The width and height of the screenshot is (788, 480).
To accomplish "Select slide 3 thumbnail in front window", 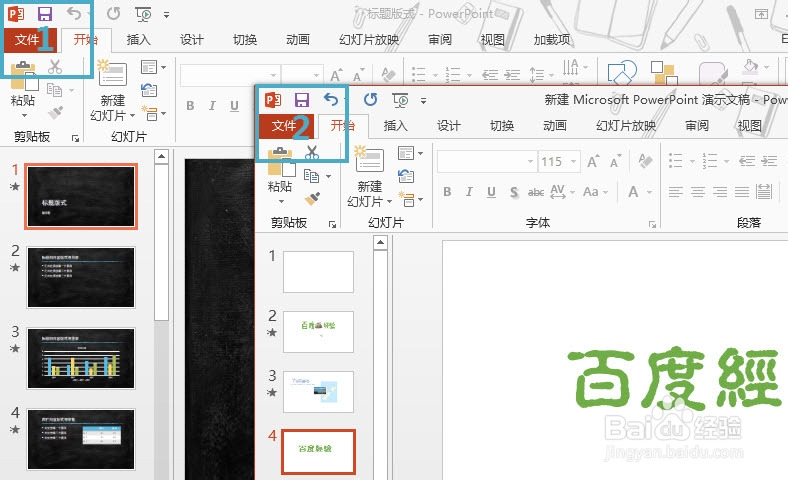I will pyautogui.click(x=318, y=392).
